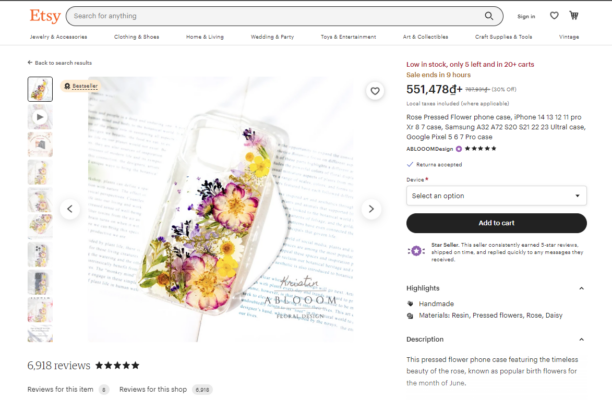
Task: Open Home & Living category
Action: pos(205,37)
